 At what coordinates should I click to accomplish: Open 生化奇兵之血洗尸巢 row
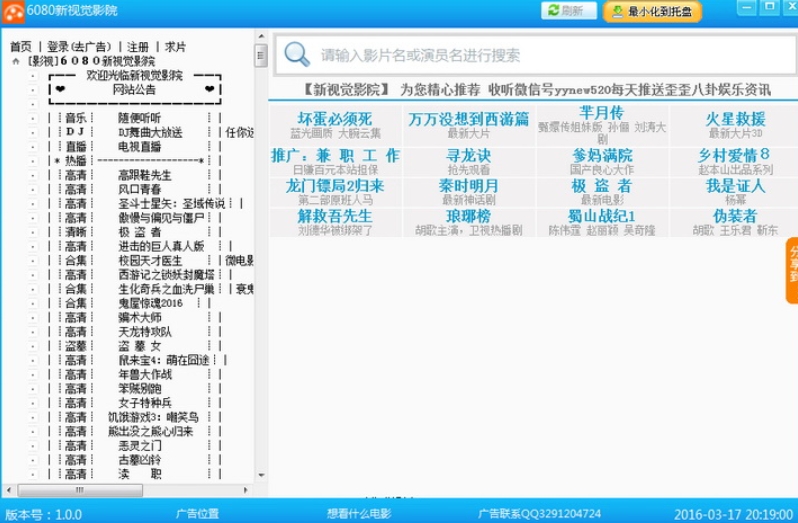[166, 289]
